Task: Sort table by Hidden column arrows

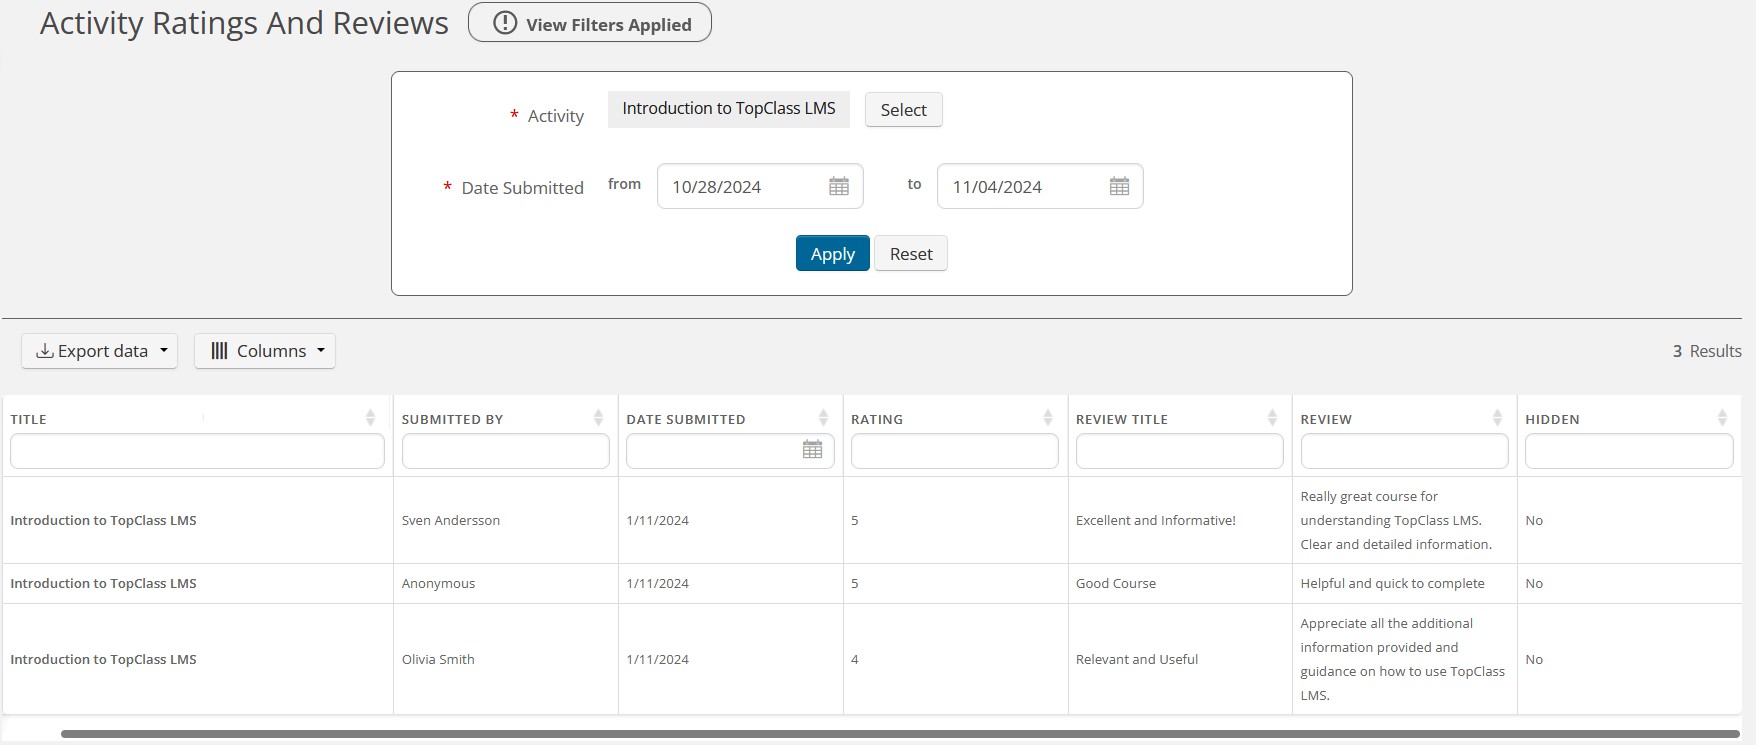Action: (1722, 418)
